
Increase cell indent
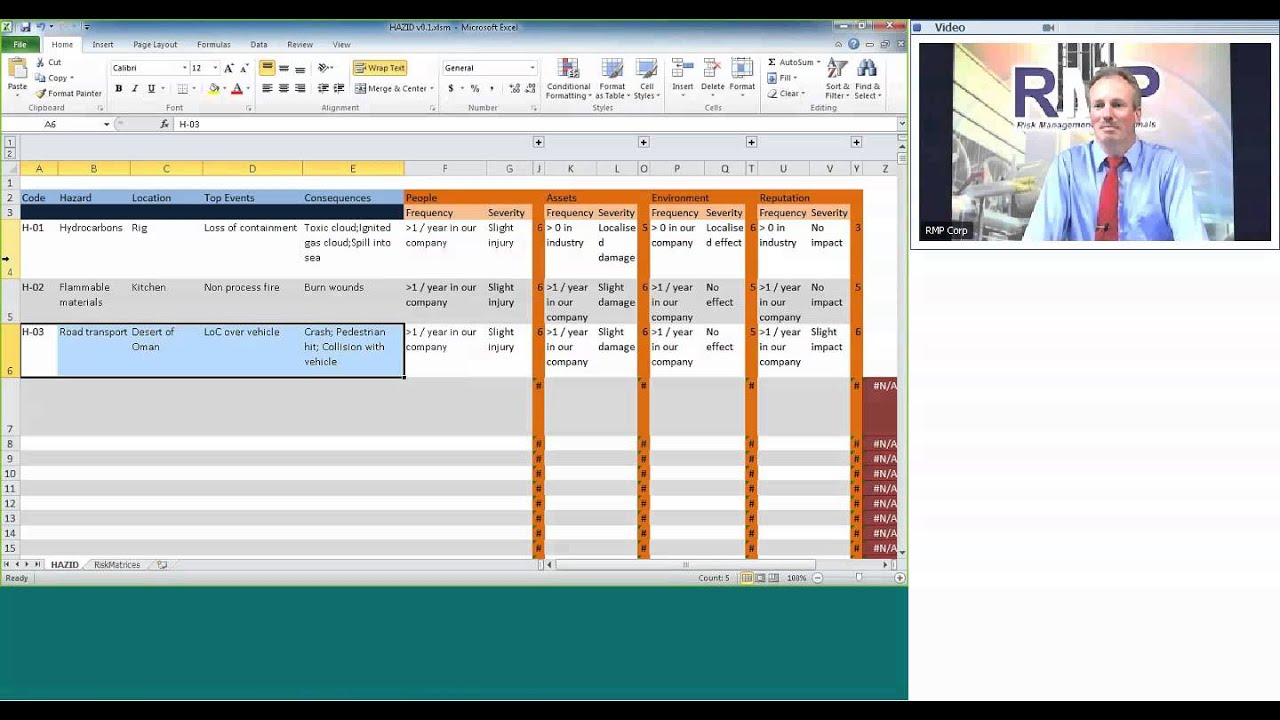pyautogui.click(x=339, y=89)
